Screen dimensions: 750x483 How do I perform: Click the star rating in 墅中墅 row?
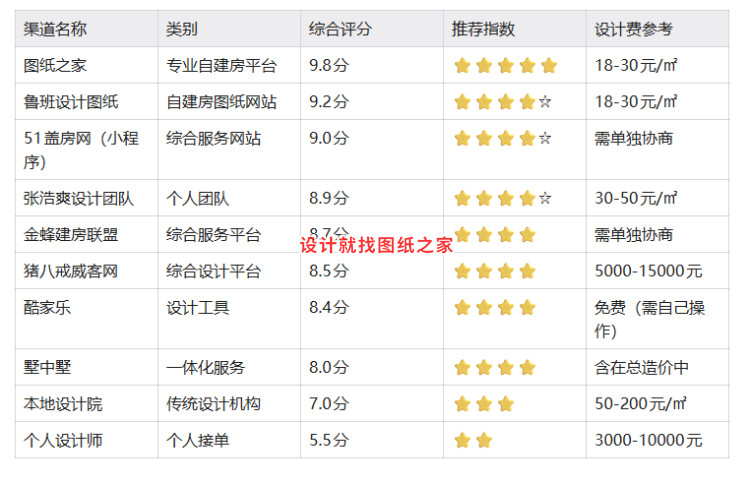pyautogui.click(x=495, y=368)
